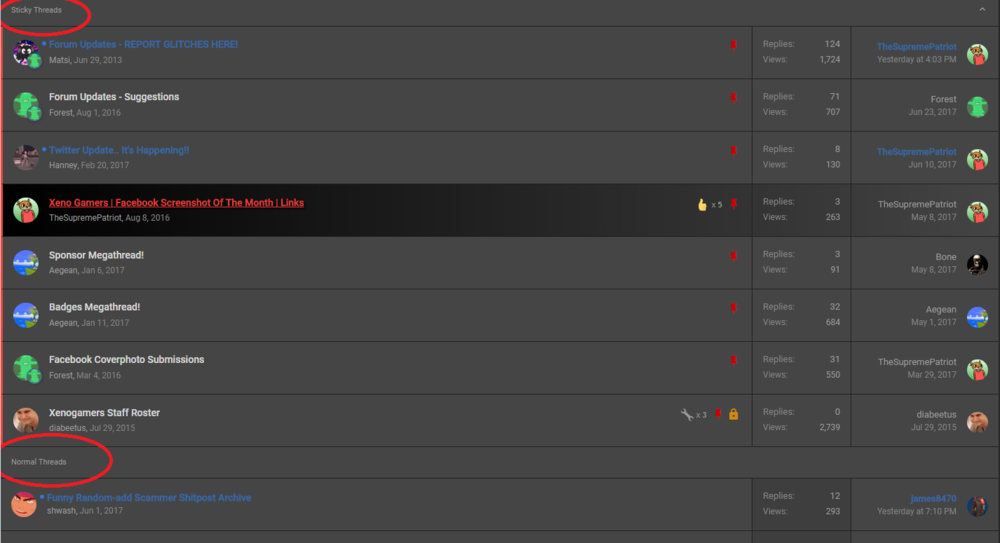Open last poster Bone on Sponsor Megathread row
Image resolution: width=1000 pixels, height=543 pixels.
[946, 257]
